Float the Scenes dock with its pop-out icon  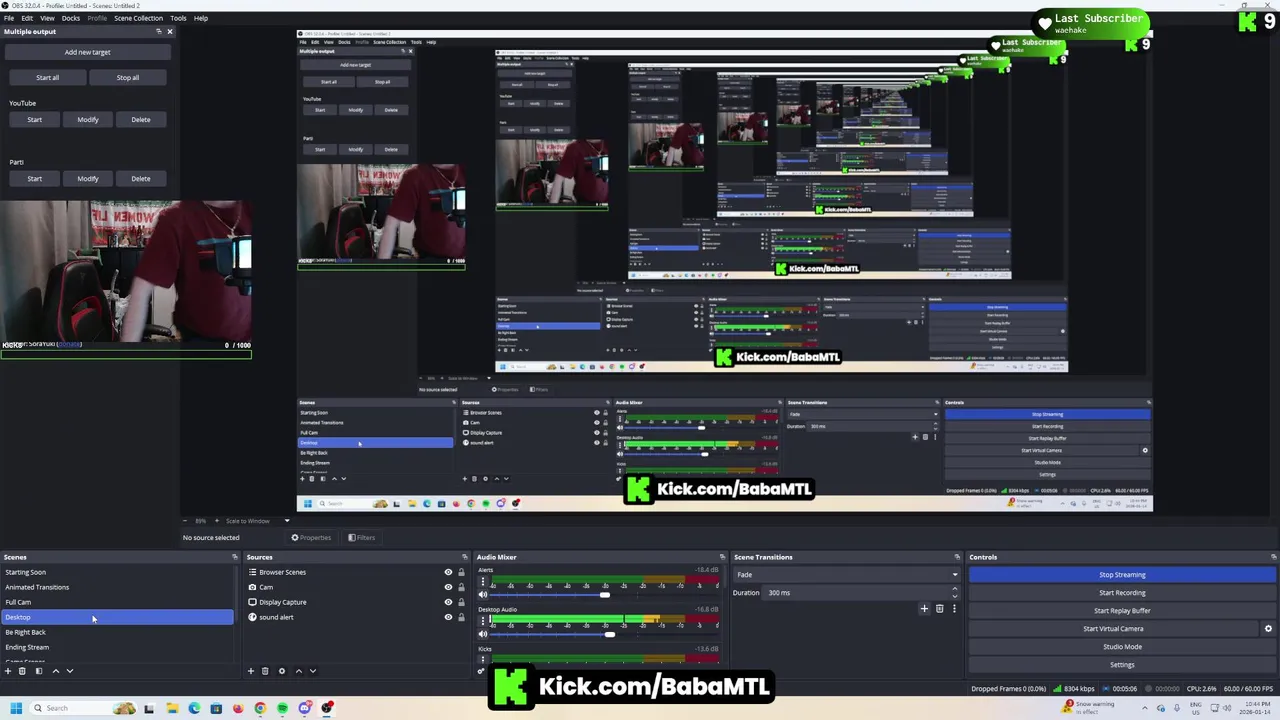(235, 557)
